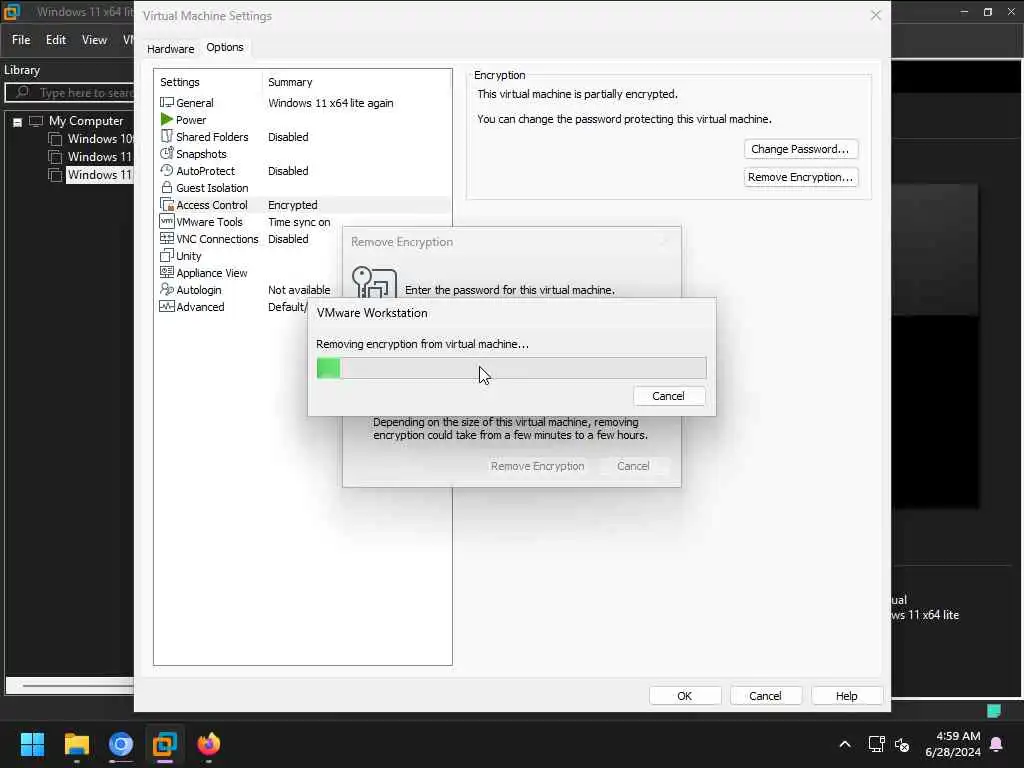Click the Autologin user icon
This screenshot has width=1024, height=768.
[x=167, y=289]
